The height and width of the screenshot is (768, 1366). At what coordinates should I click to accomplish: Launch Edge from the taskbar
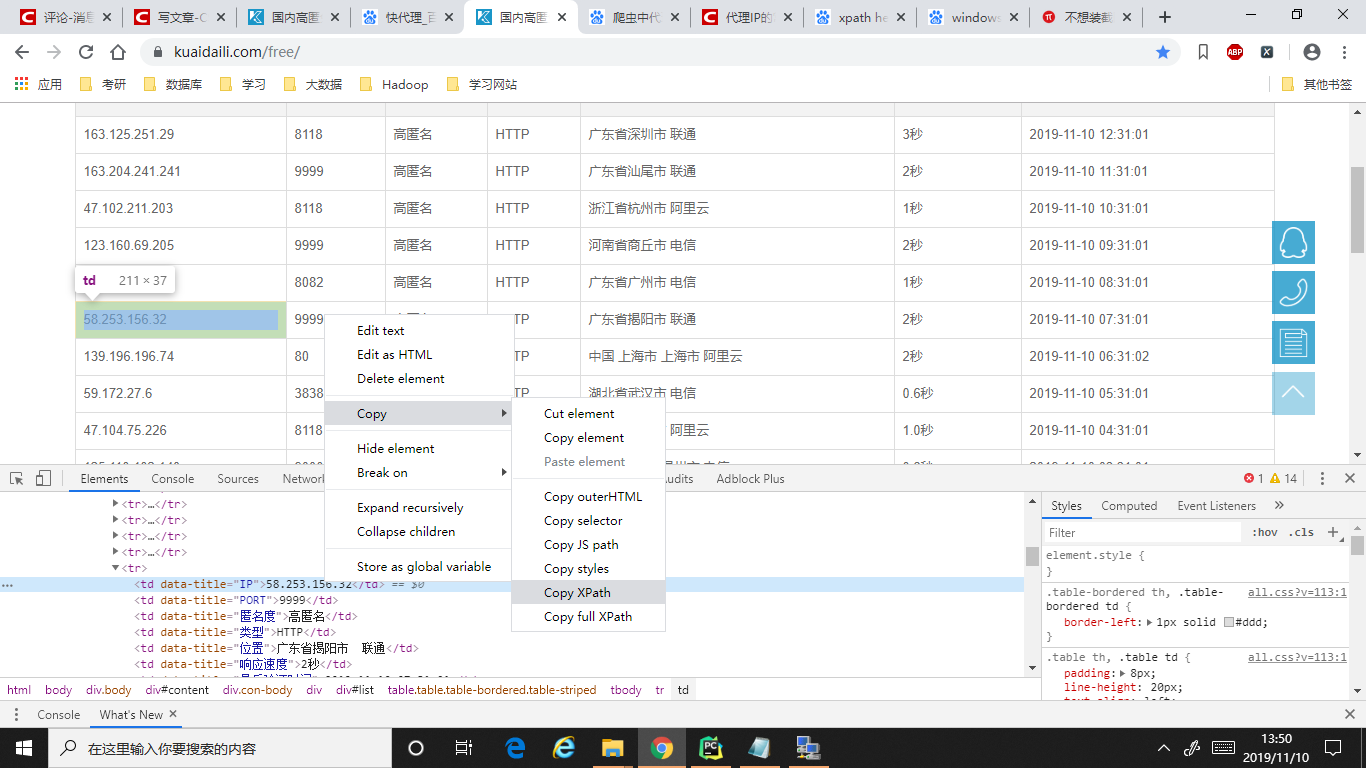pyautogui.click(x=516, y=747)
